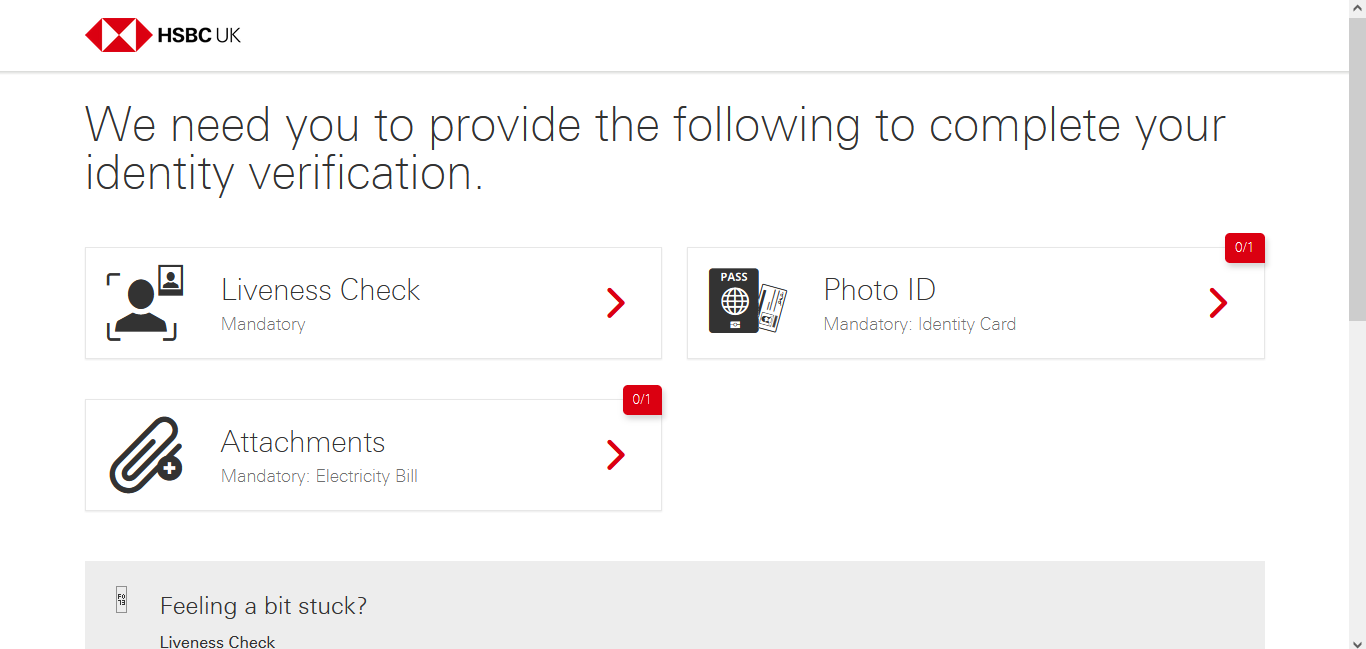
Task: Expand Liveness Check using its red chevron
Action: (x=616, y=303)
